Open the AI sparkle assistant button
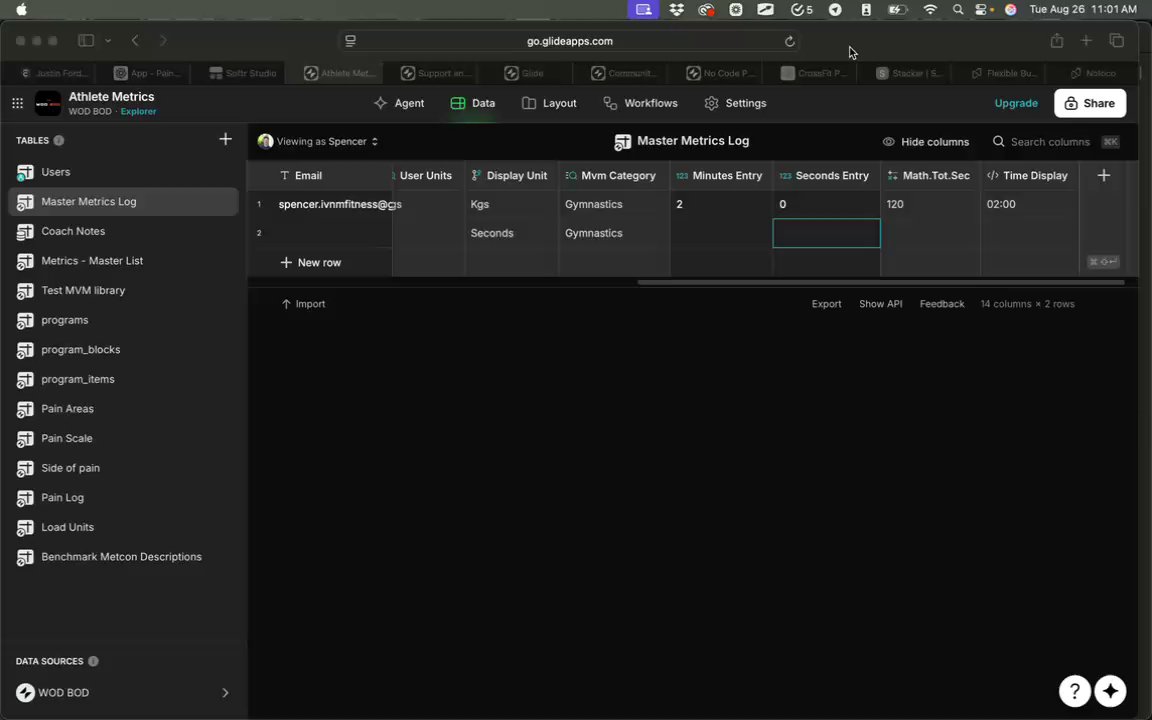This screenshot has height=720, width=1152. tap(1110, 691)
